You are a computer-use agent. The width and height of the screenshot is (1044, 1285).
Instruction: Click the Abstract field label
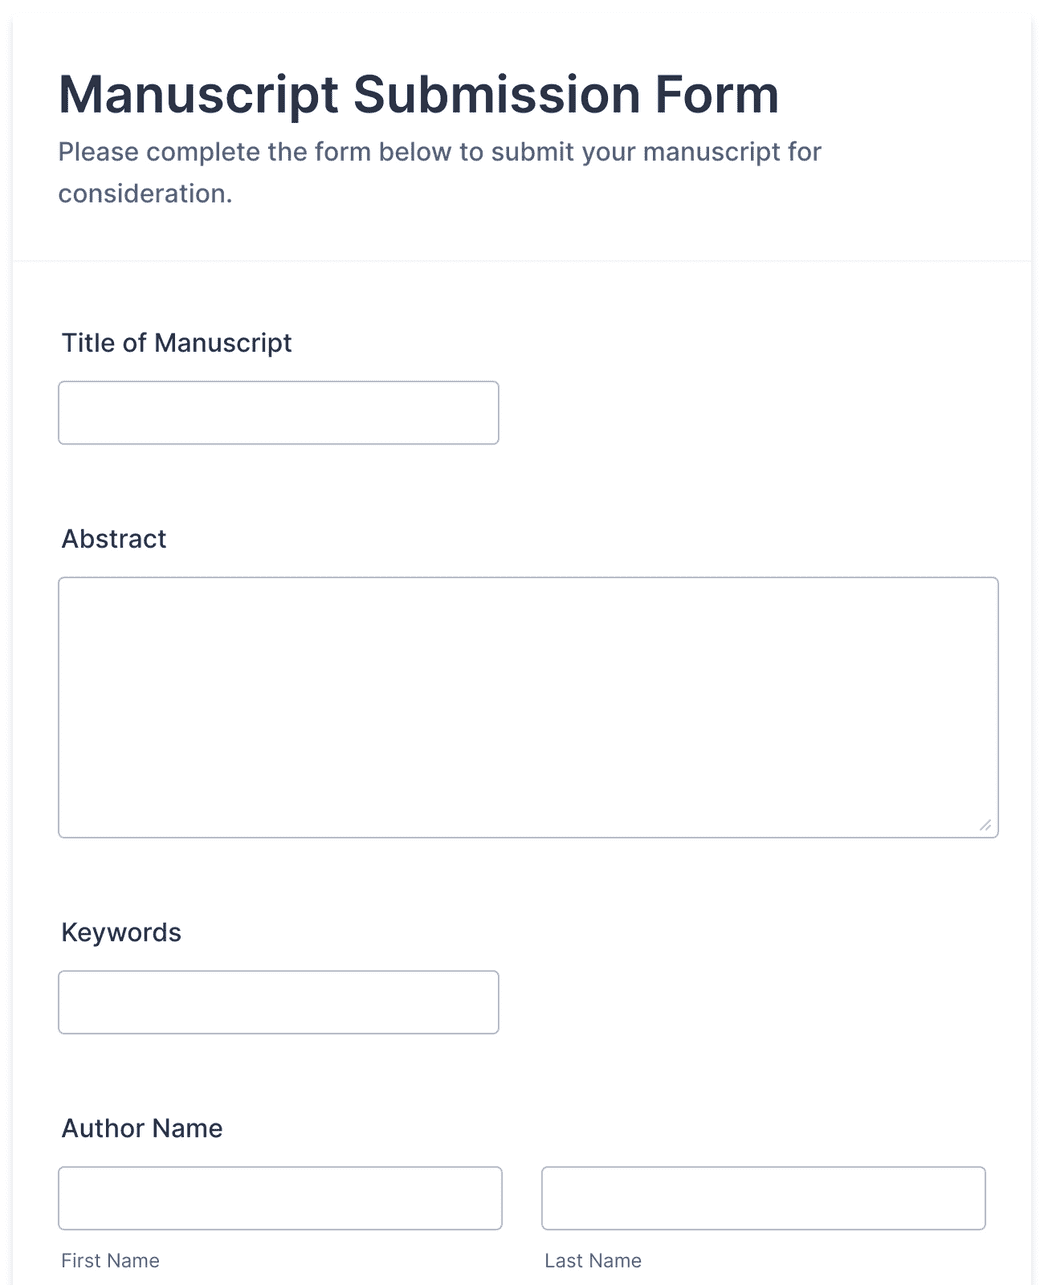point(113,539)
